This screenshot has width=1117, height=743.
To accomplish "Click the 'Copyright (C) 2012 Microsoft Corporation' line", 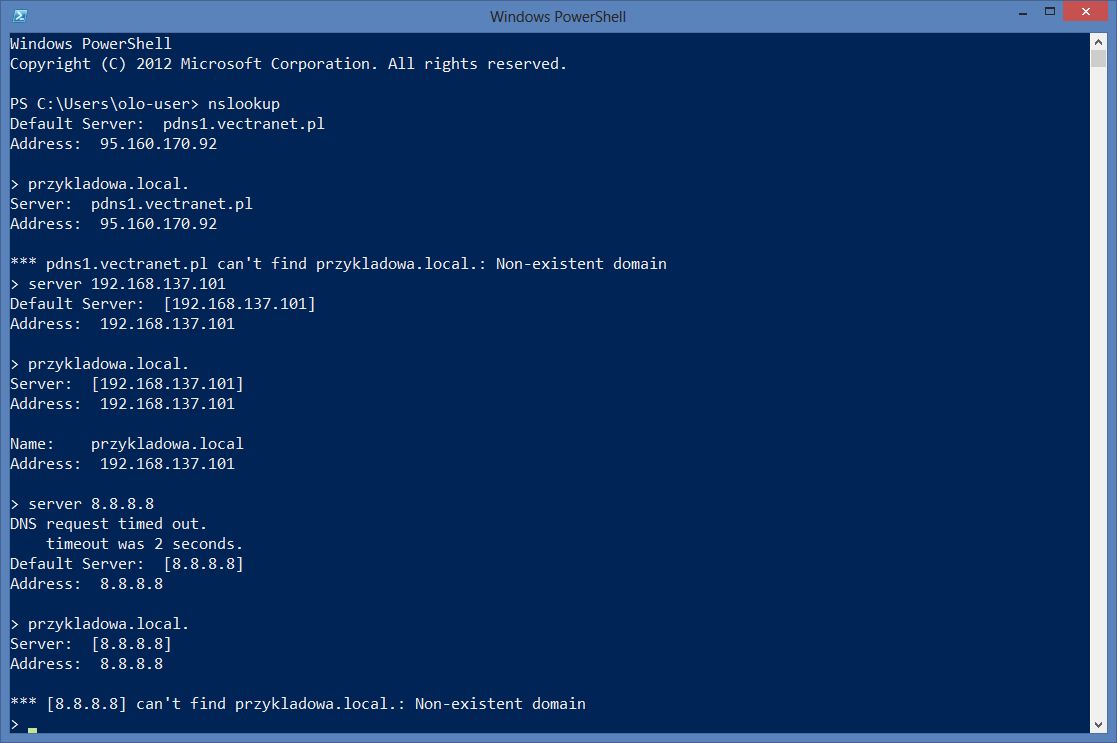I will click(288, 64).
